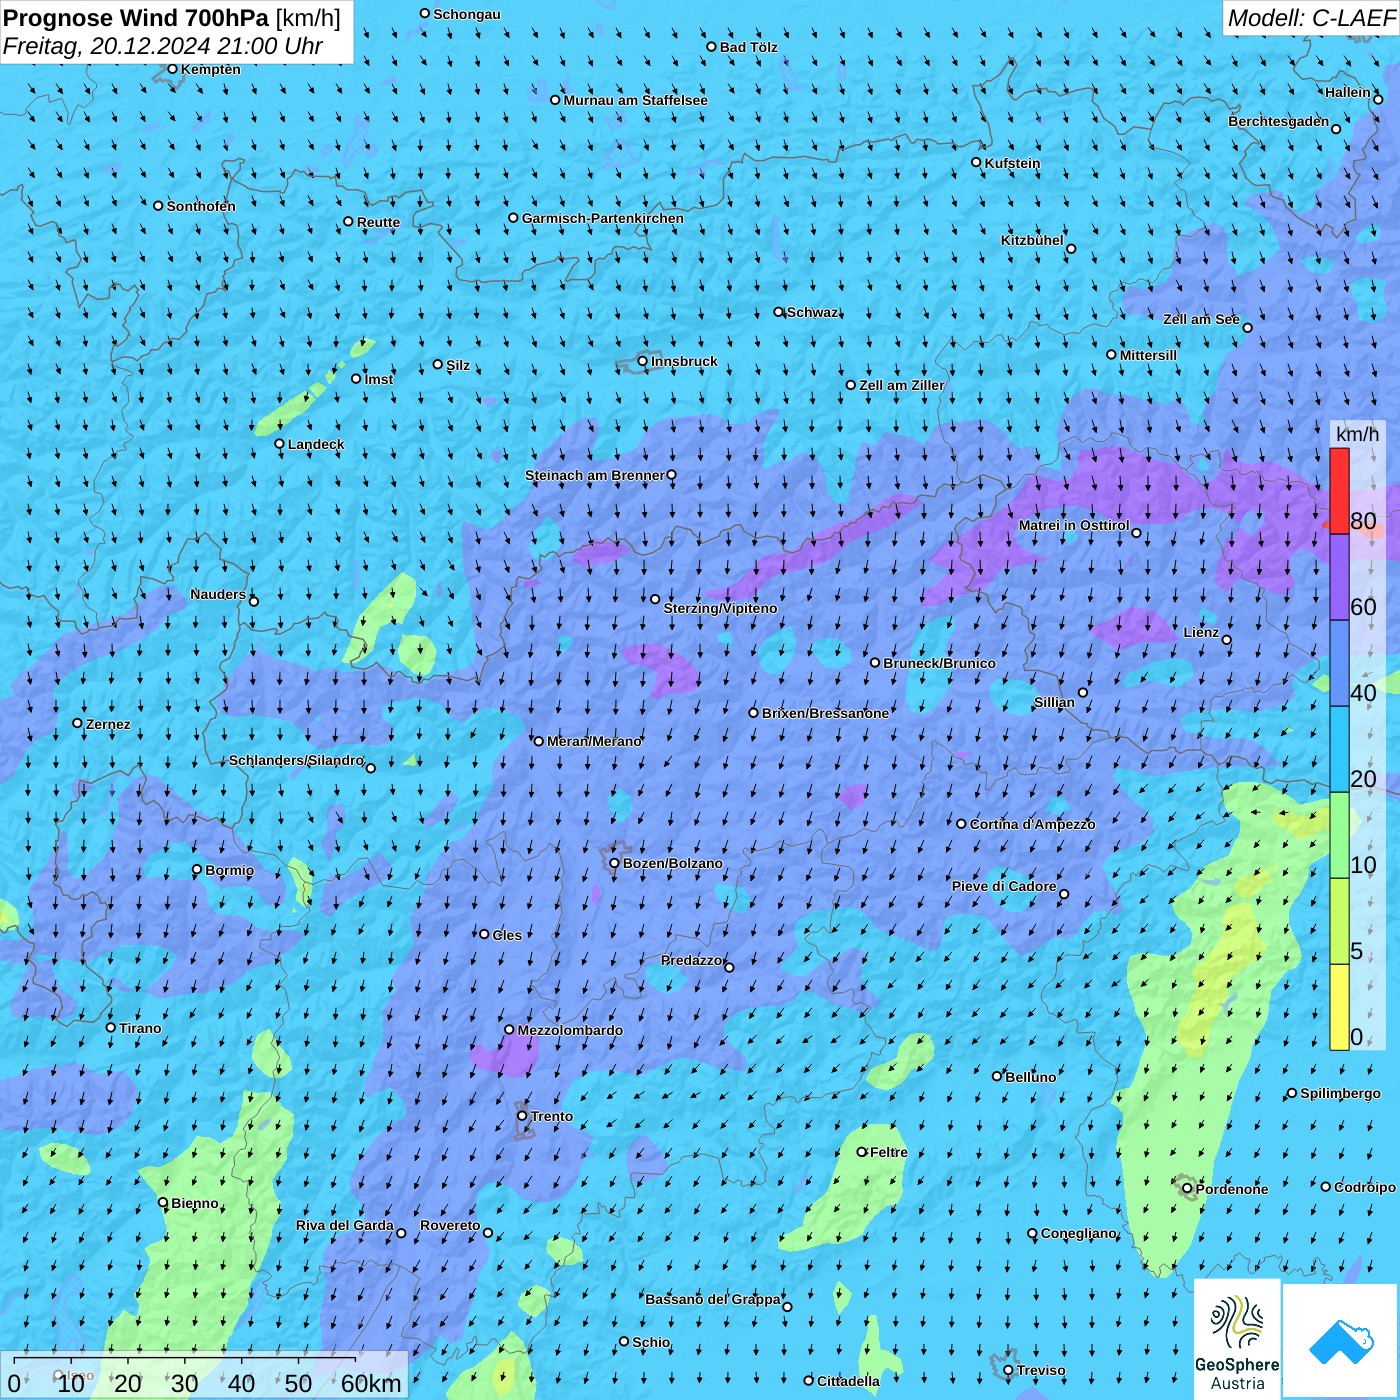The height and width of the screenshot is (1400, 1400).
Task: Click the Treviso city marker
Action: coord(1008,1370)
